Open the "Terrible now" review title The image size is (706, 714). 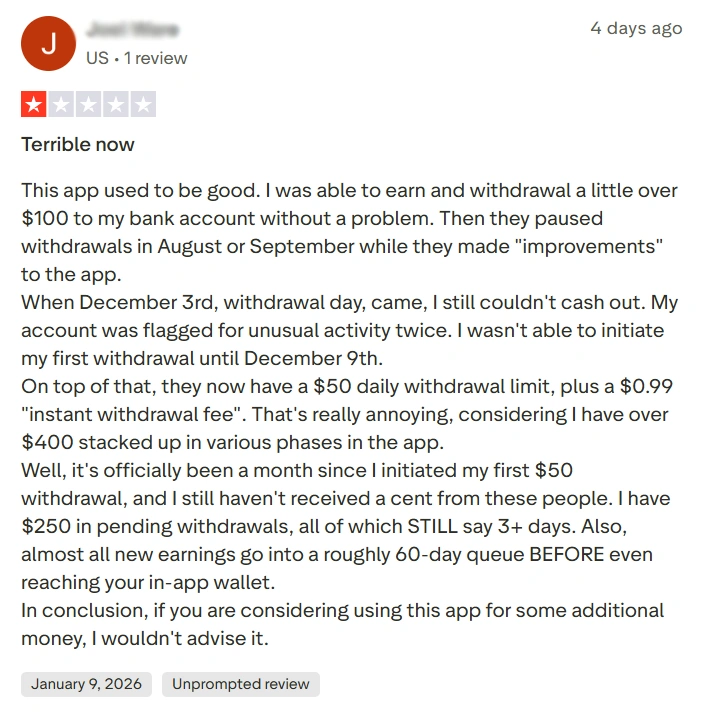(78, 144)
